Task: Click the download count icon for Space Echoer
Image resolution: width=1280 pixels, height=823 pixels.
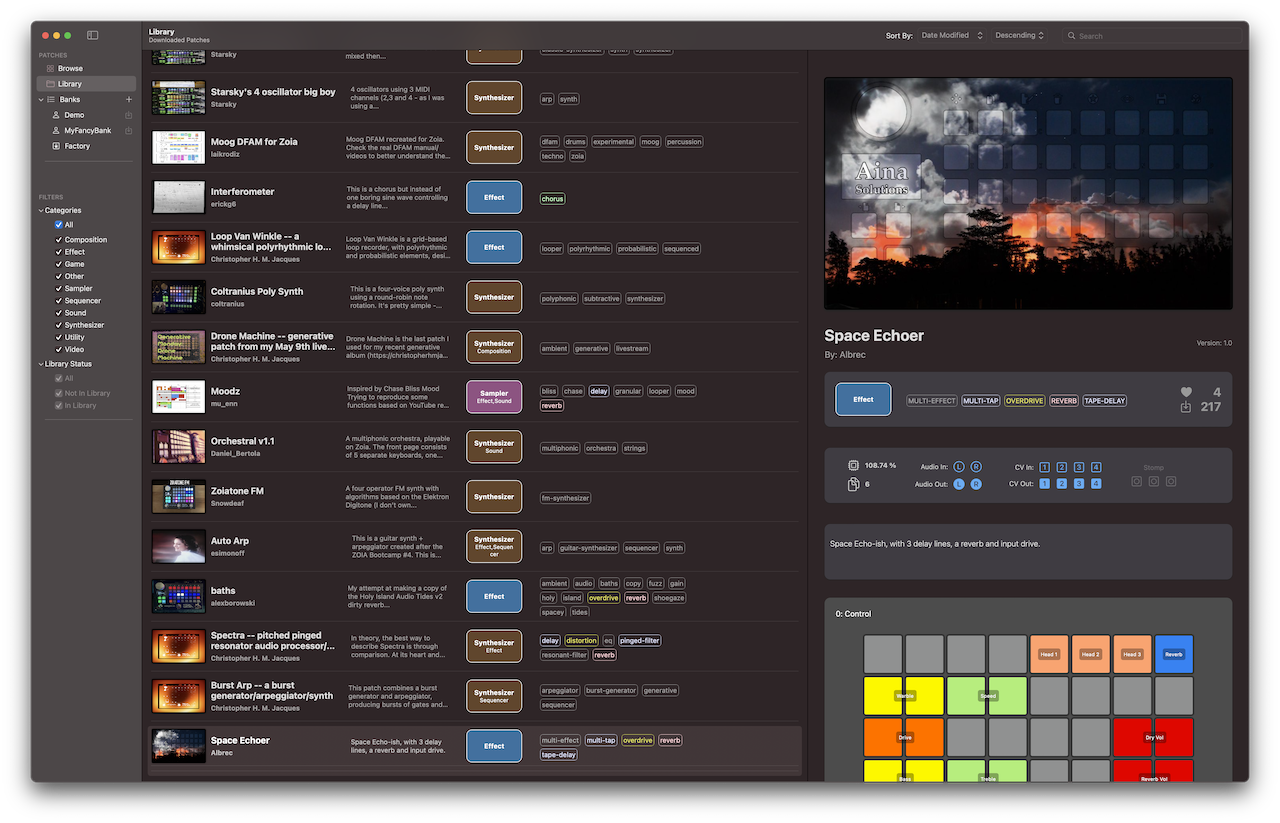Action: point(1186,406)
